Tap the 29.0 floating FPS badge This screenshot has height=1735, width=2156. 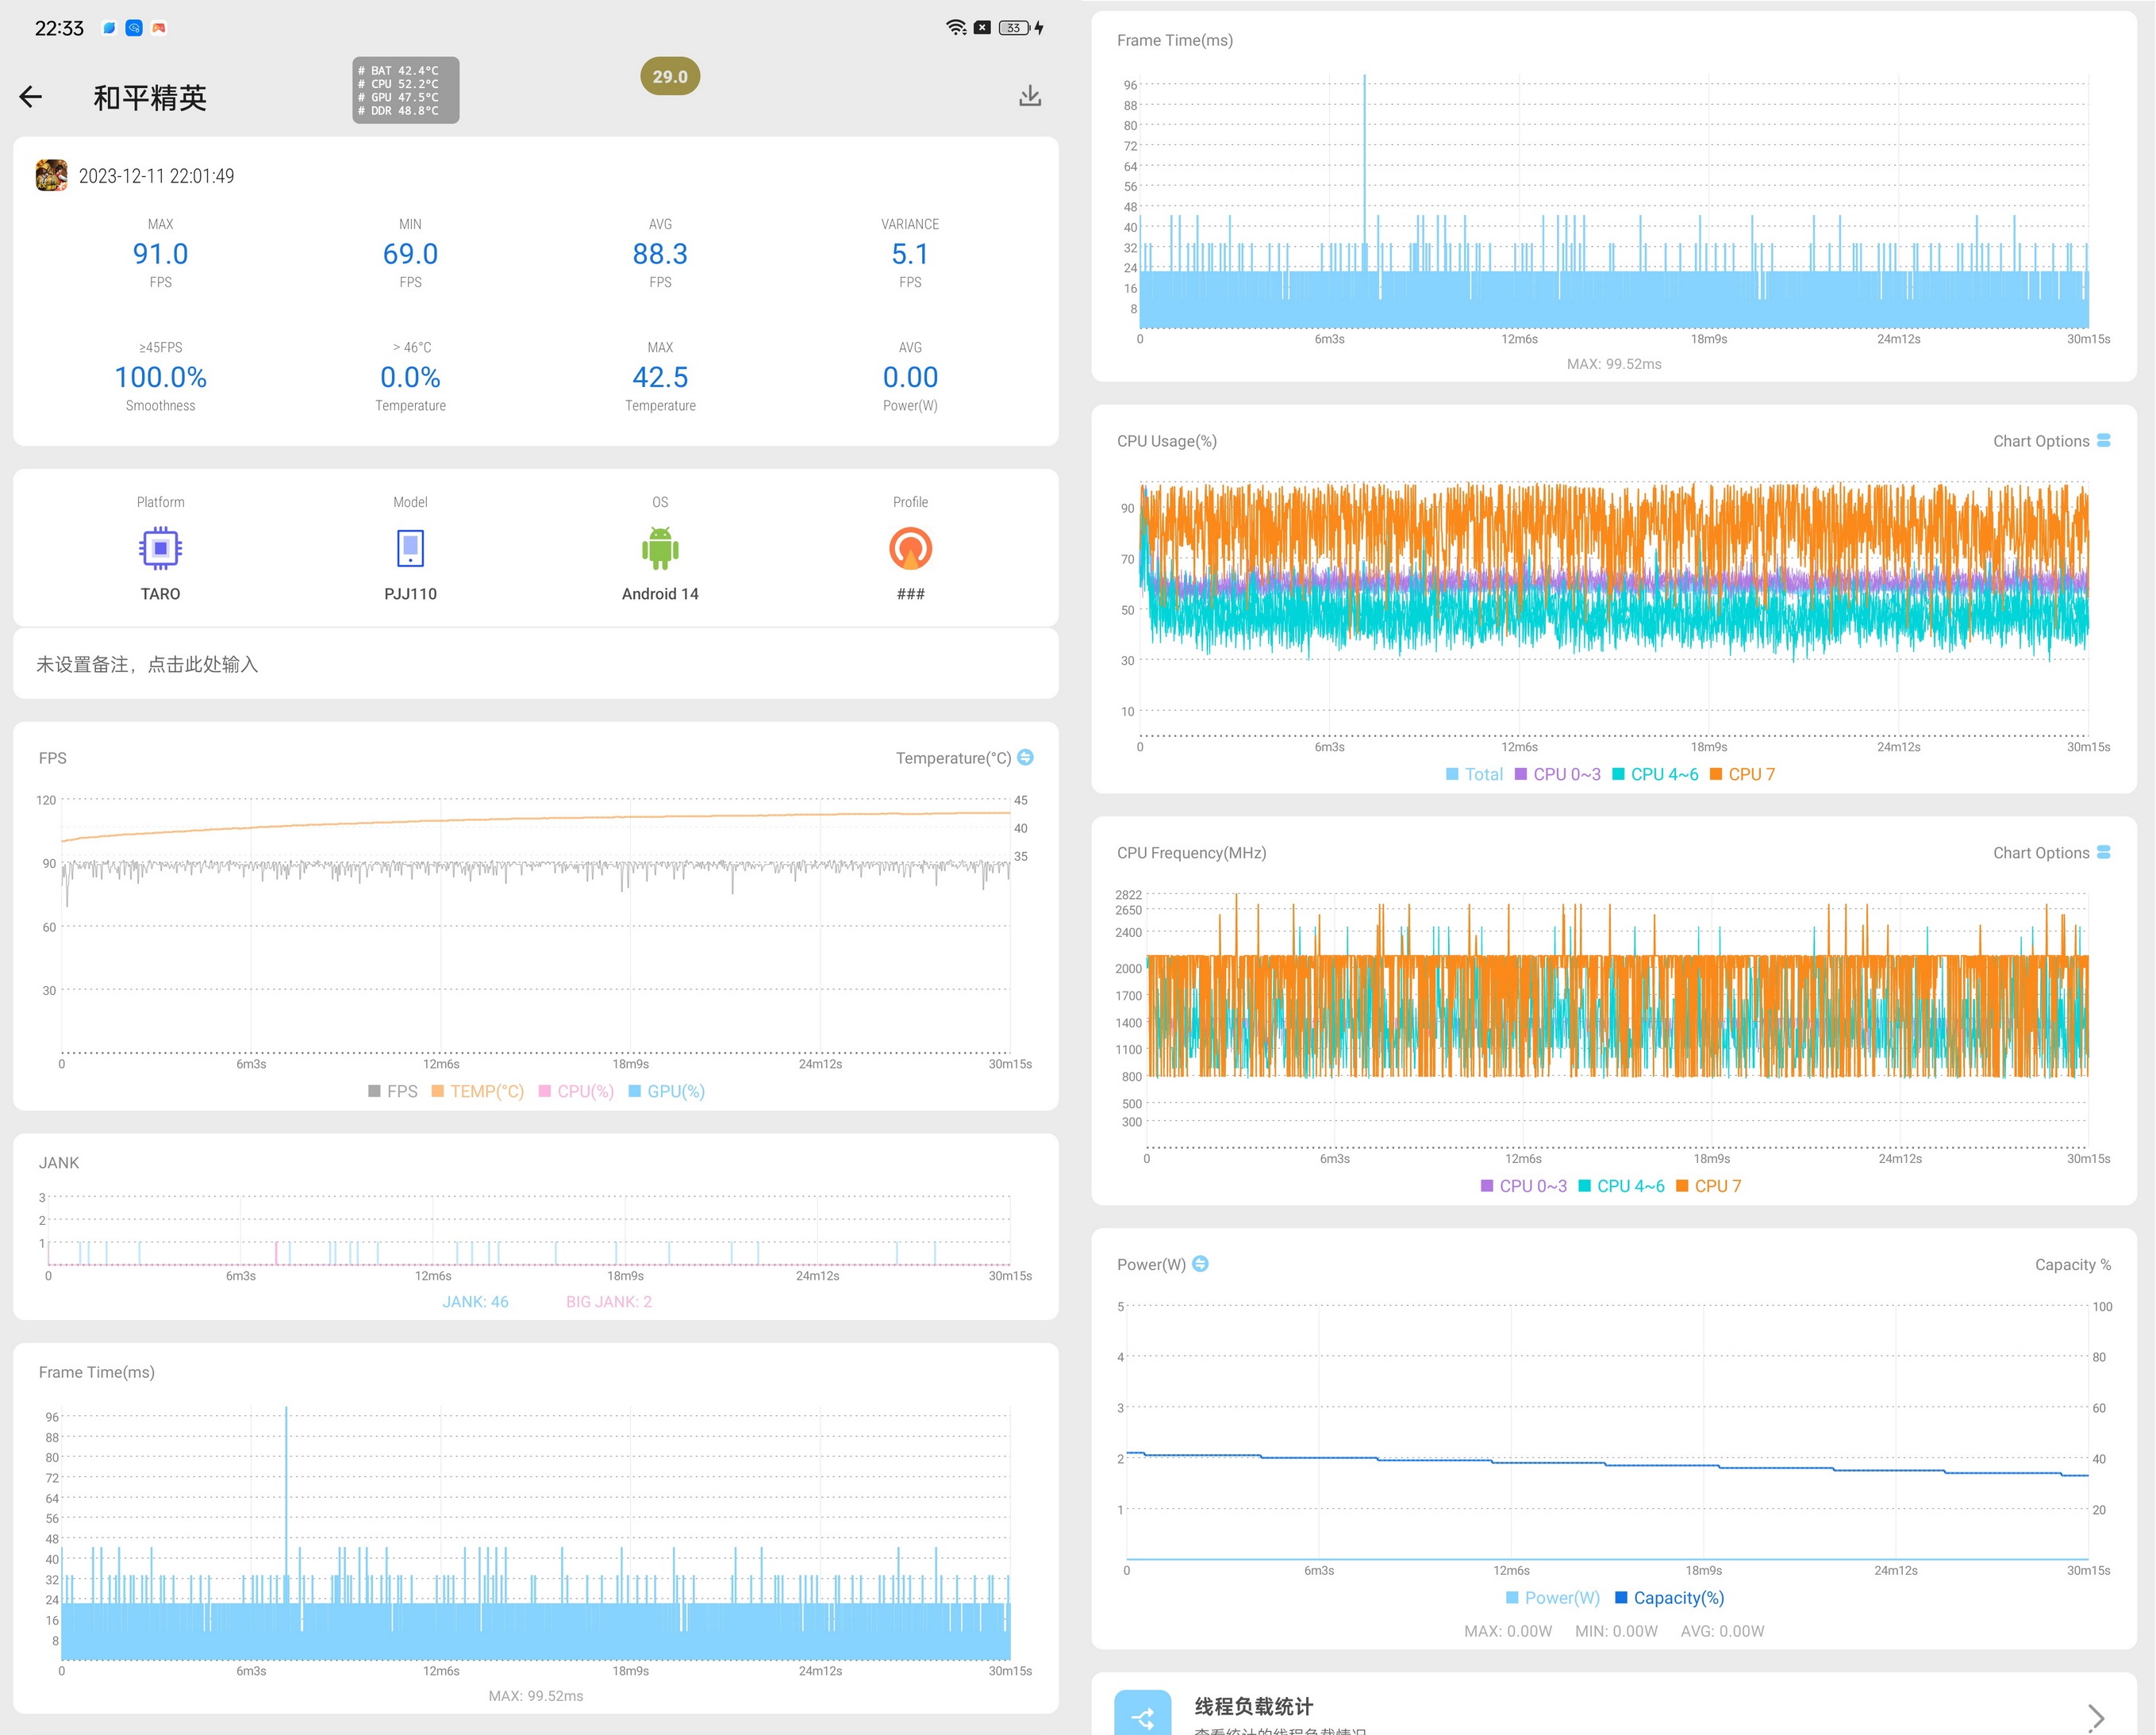(670, 76)
